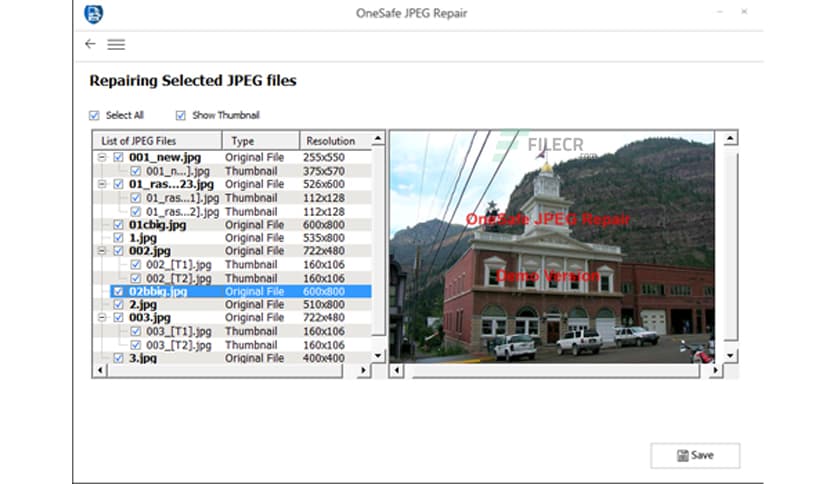Click the 526x600 resolution value

pos(324,184)
